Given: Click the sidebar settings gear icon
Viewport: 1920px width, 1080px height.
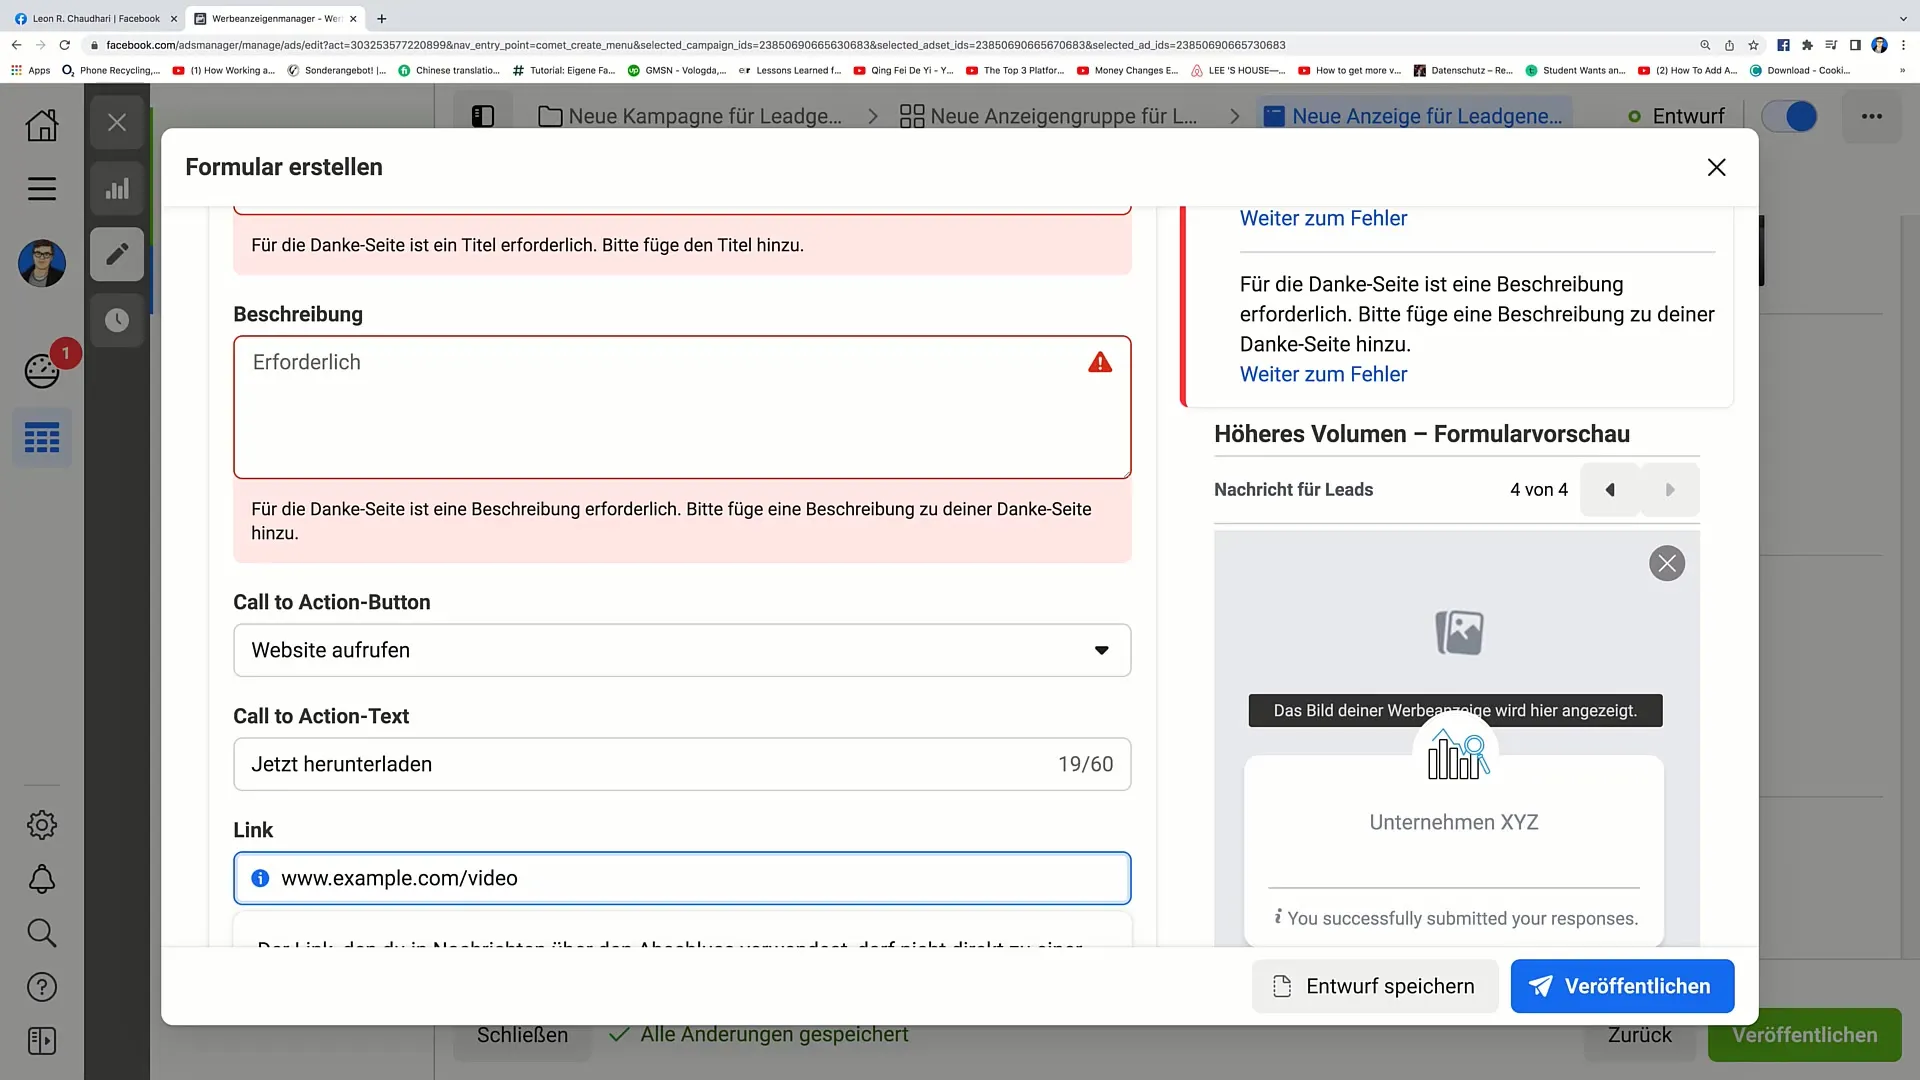Looking at the screenshot, I should click(42, 825).
